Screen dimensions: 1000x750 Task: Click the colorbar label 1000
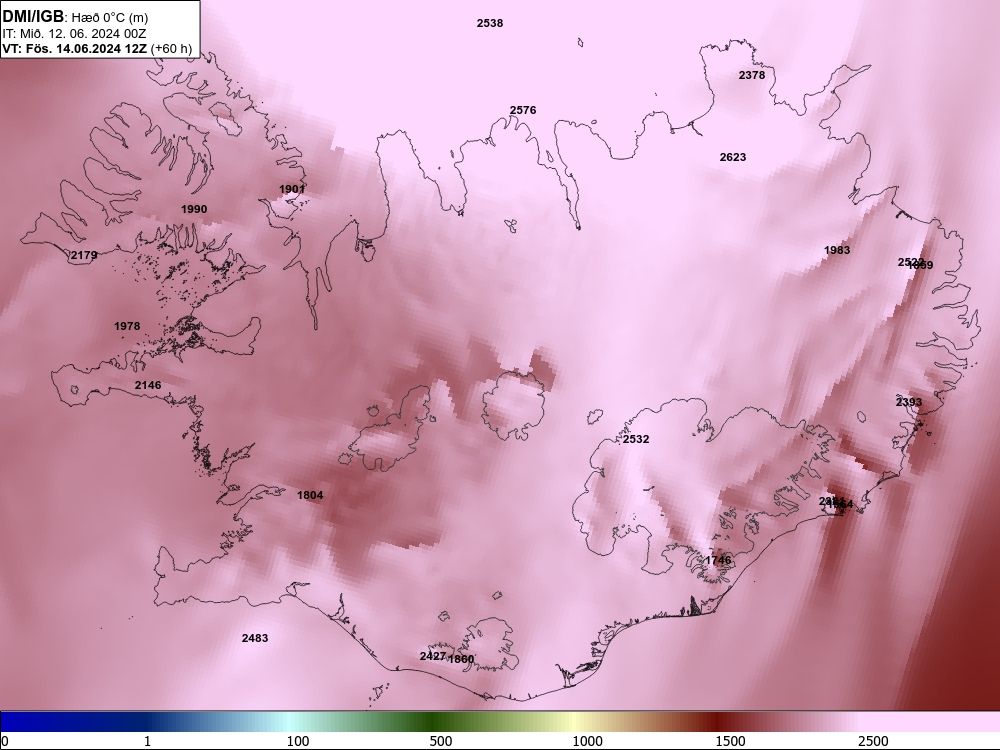587,741
